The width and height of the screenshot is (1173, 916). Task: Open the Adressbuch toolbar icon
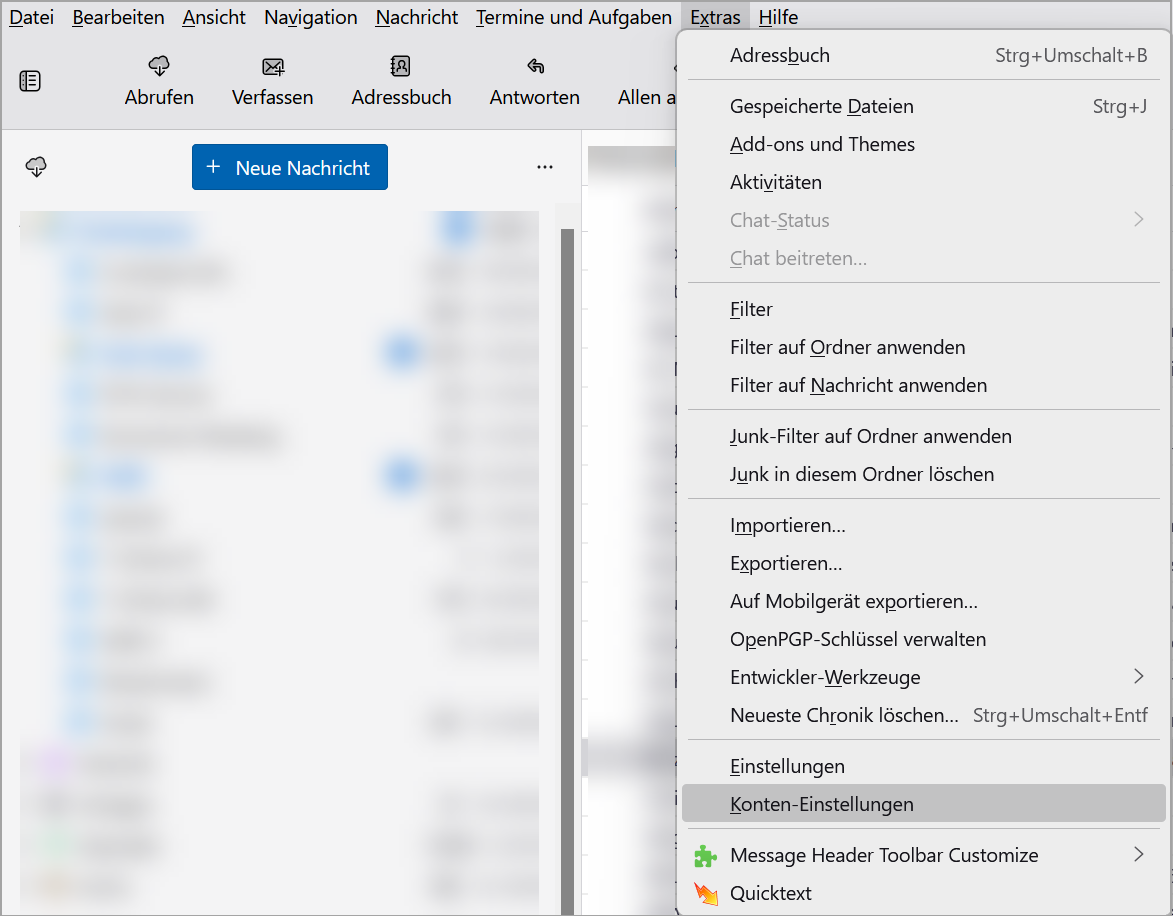400,67
